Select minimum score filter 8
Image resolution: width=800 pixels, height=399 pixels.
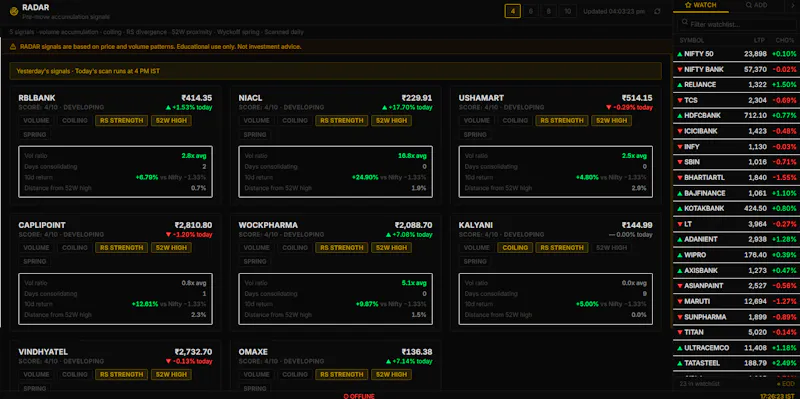tap(548, 11)
